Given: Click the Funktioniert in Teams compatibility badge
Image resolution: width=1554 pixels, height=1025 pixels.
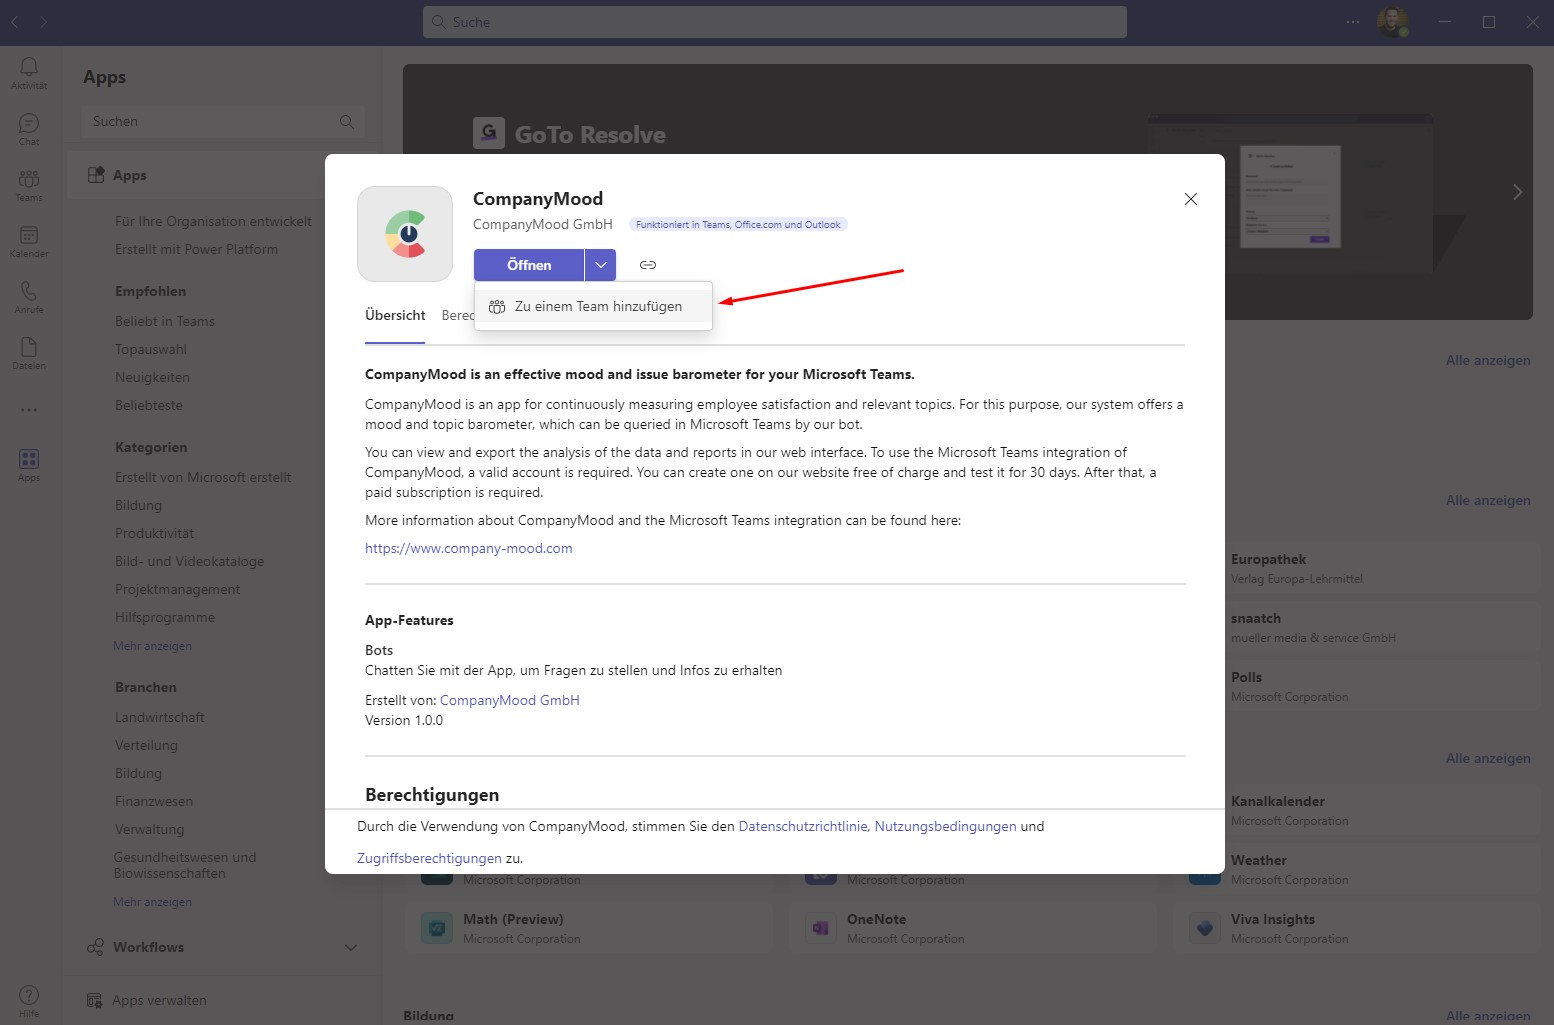Looking at the screenshot, I should pyautogui.click(x=738, y=224).
